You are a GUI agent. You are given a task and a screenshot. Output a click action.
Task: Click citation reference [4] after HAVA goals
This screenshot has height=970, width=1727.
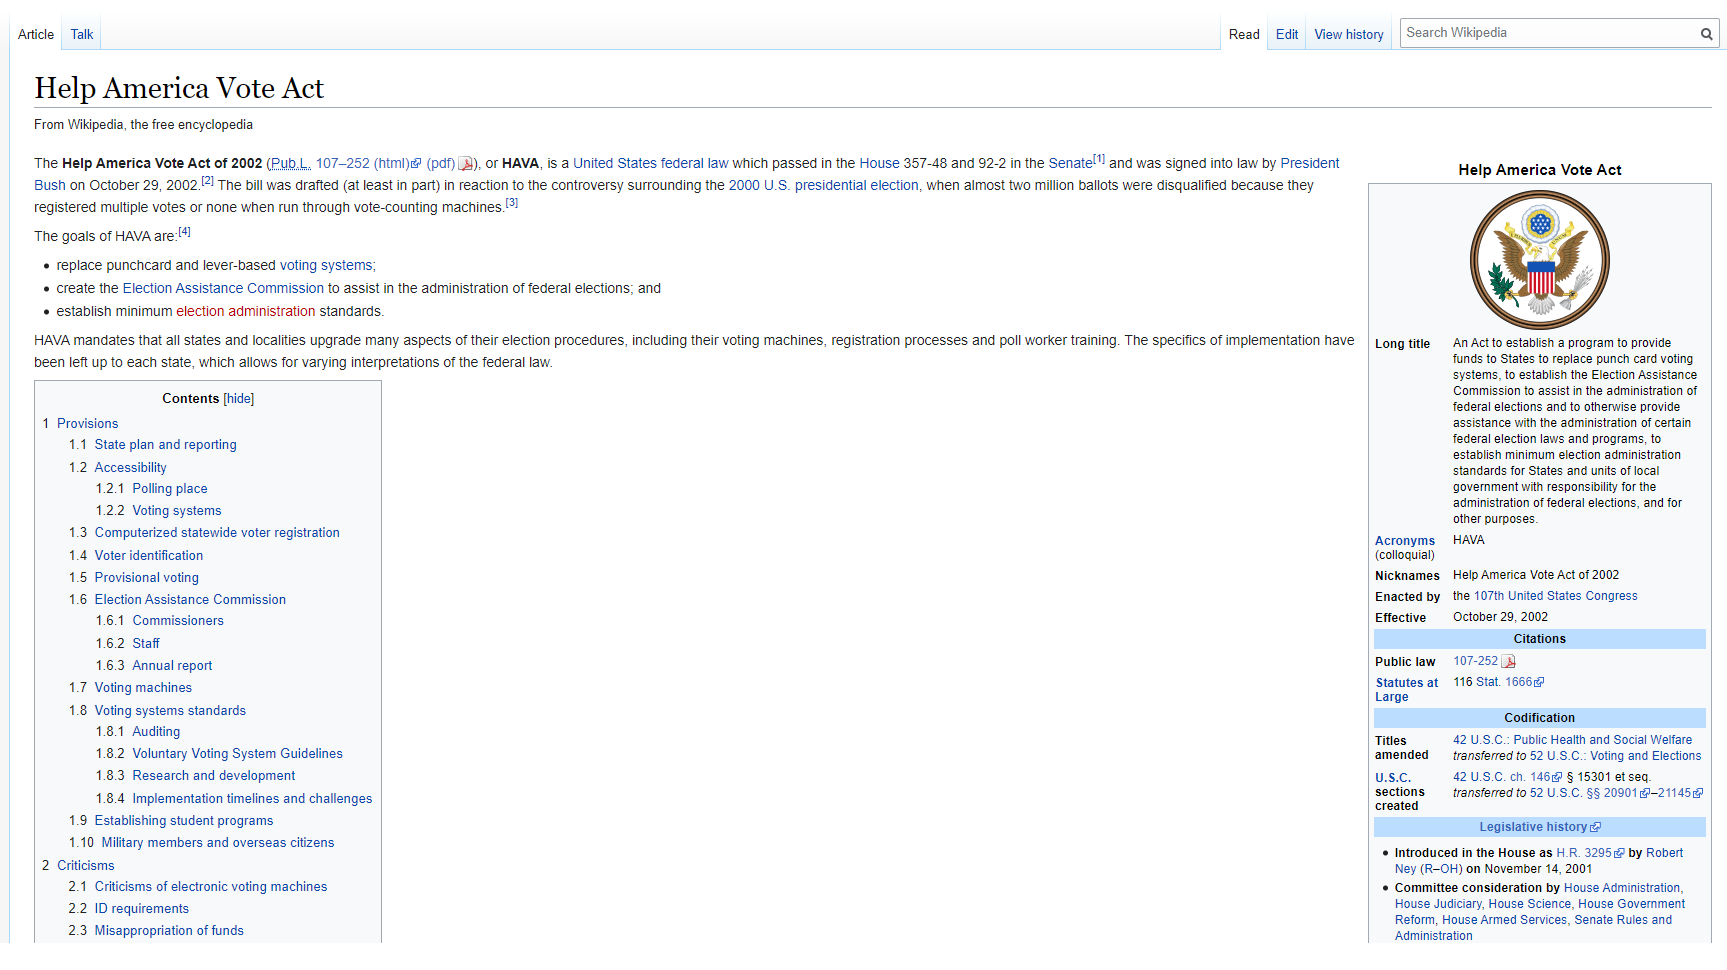pos(184,232)
